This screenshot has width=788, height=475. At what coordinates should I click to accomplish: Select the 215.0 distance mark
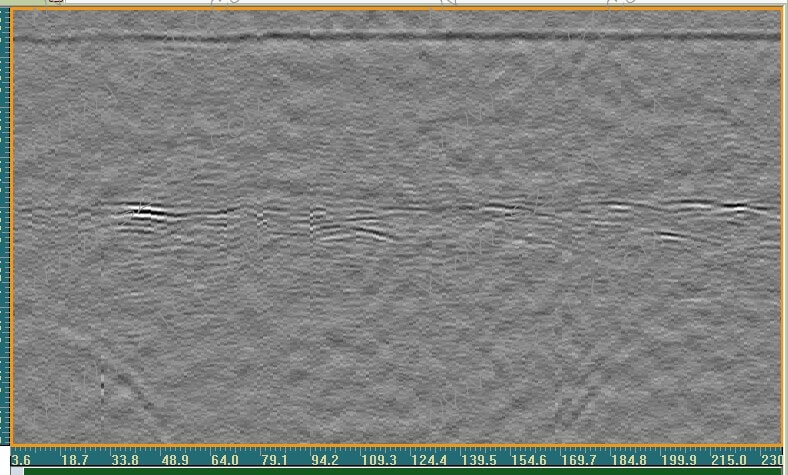(x=729, y=459)
